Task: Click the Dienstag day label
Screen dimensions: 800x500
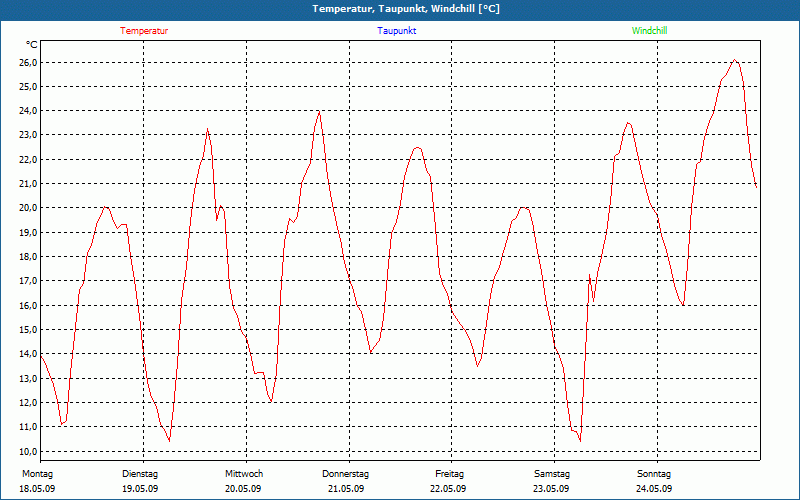Action: (x=140, y=474)
